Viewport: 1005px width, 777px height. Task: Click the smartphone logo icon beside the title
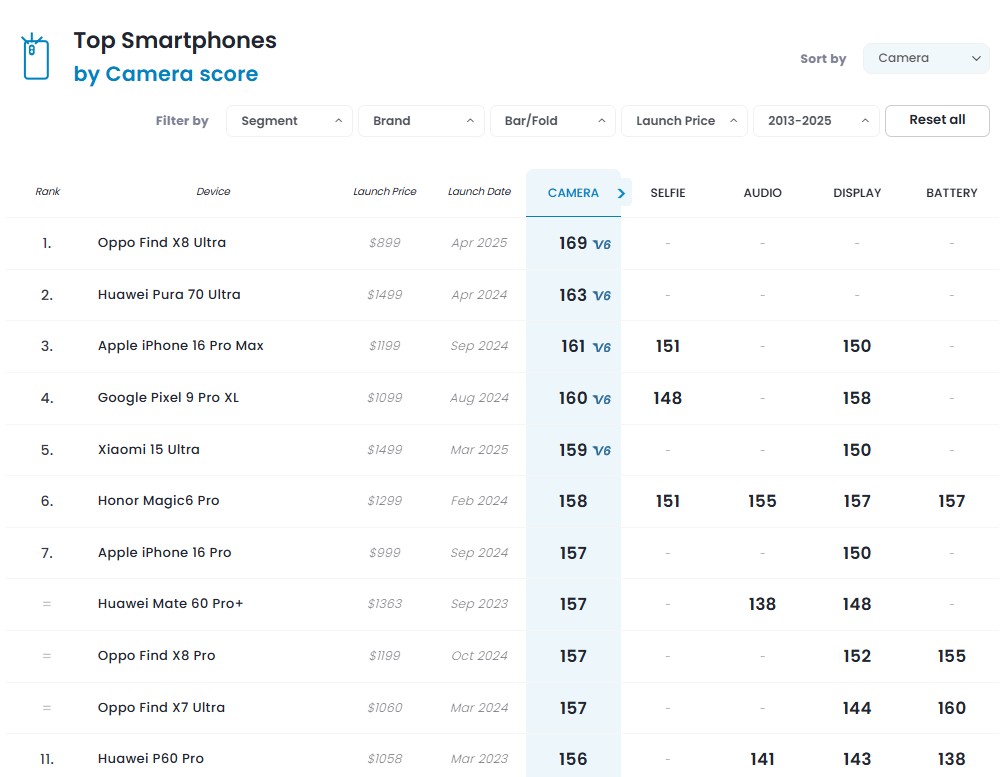click(35, 57)
